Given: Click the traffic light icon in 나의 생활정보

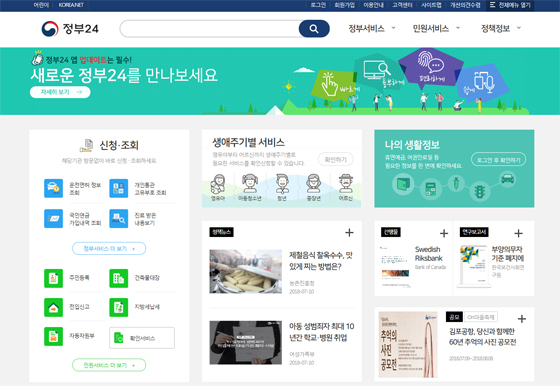Looking at the screenshot, I should tap(479, 192).
